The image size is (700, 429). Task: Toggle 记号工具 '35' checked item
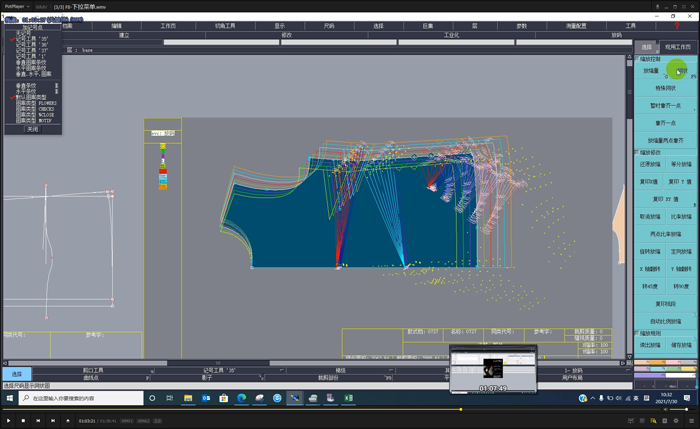tap(32, 39)
